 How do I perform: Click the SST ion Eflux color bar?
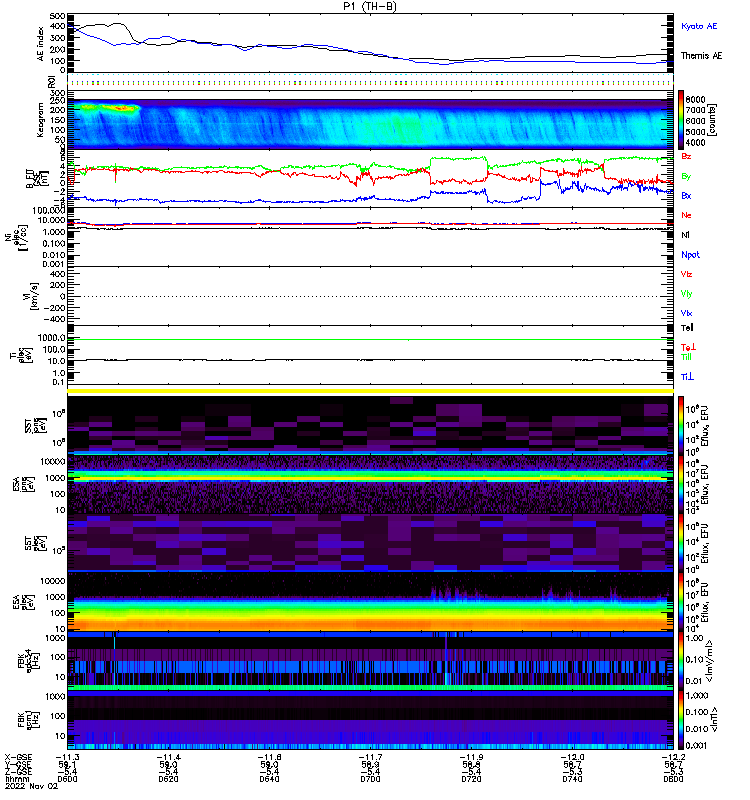click(x=681, y=426)
